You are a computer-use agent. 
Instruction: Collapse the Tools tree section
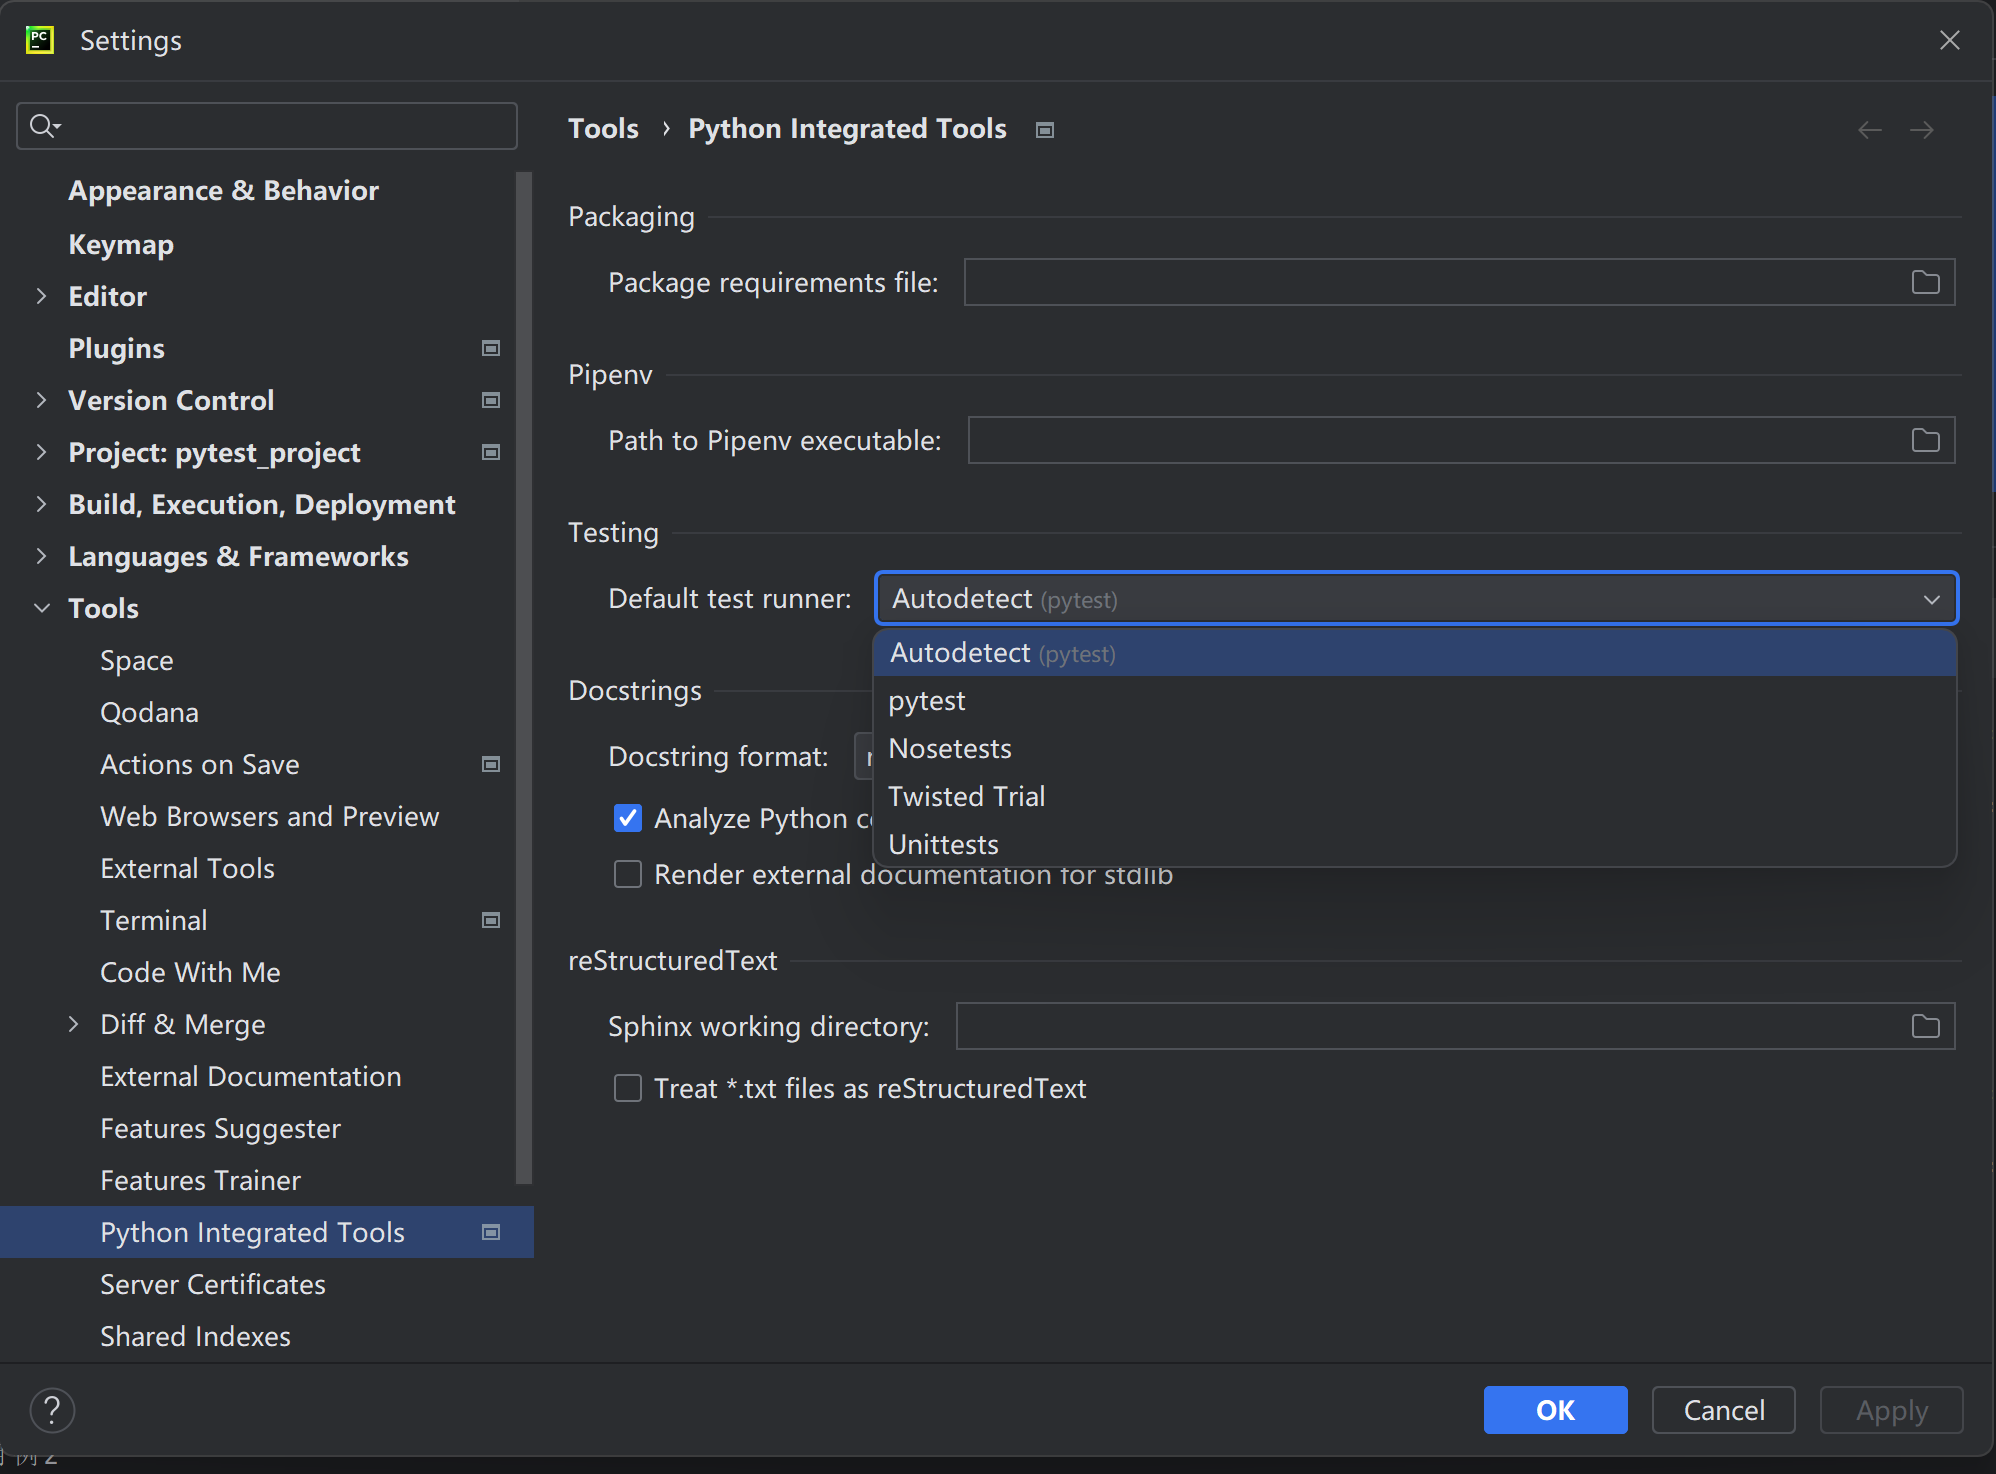[x=41, y=608]
